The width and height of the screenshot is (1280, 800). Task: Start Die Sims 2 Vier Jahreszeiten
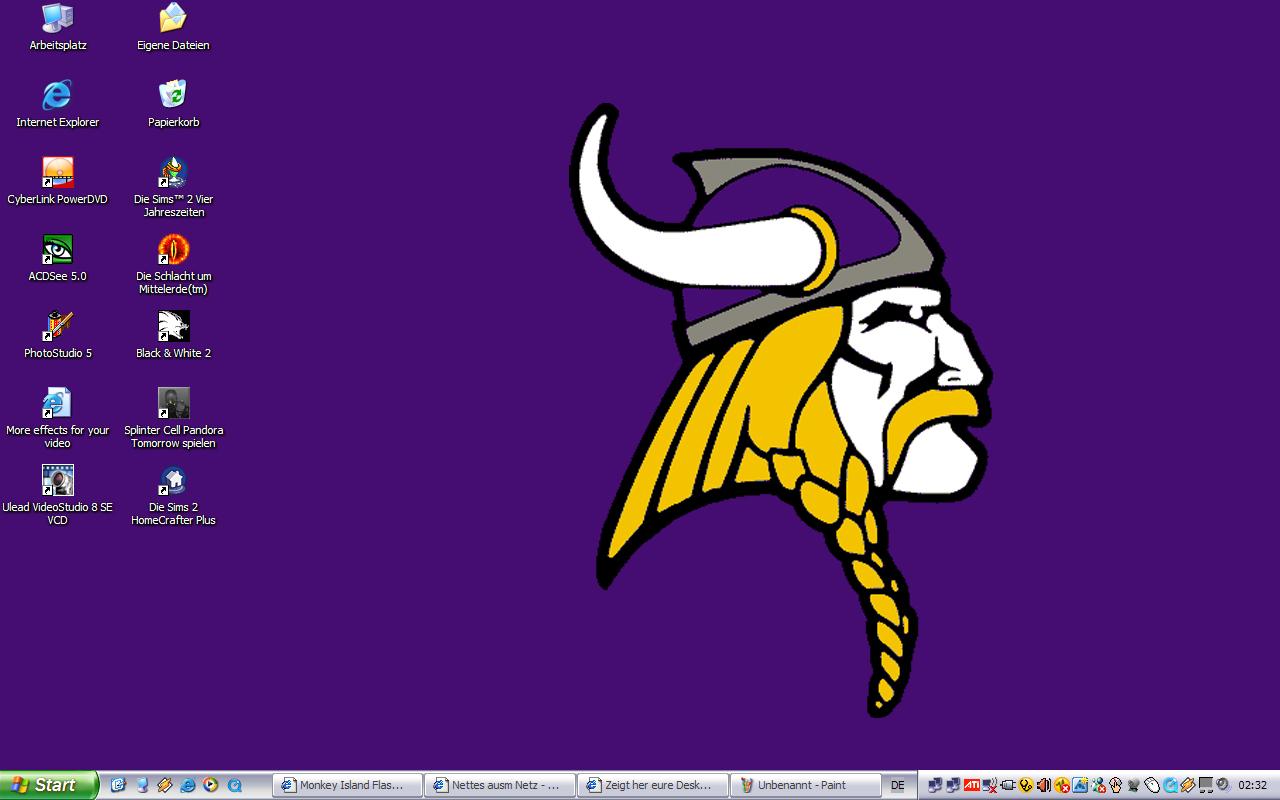click(x=173, y=187)
